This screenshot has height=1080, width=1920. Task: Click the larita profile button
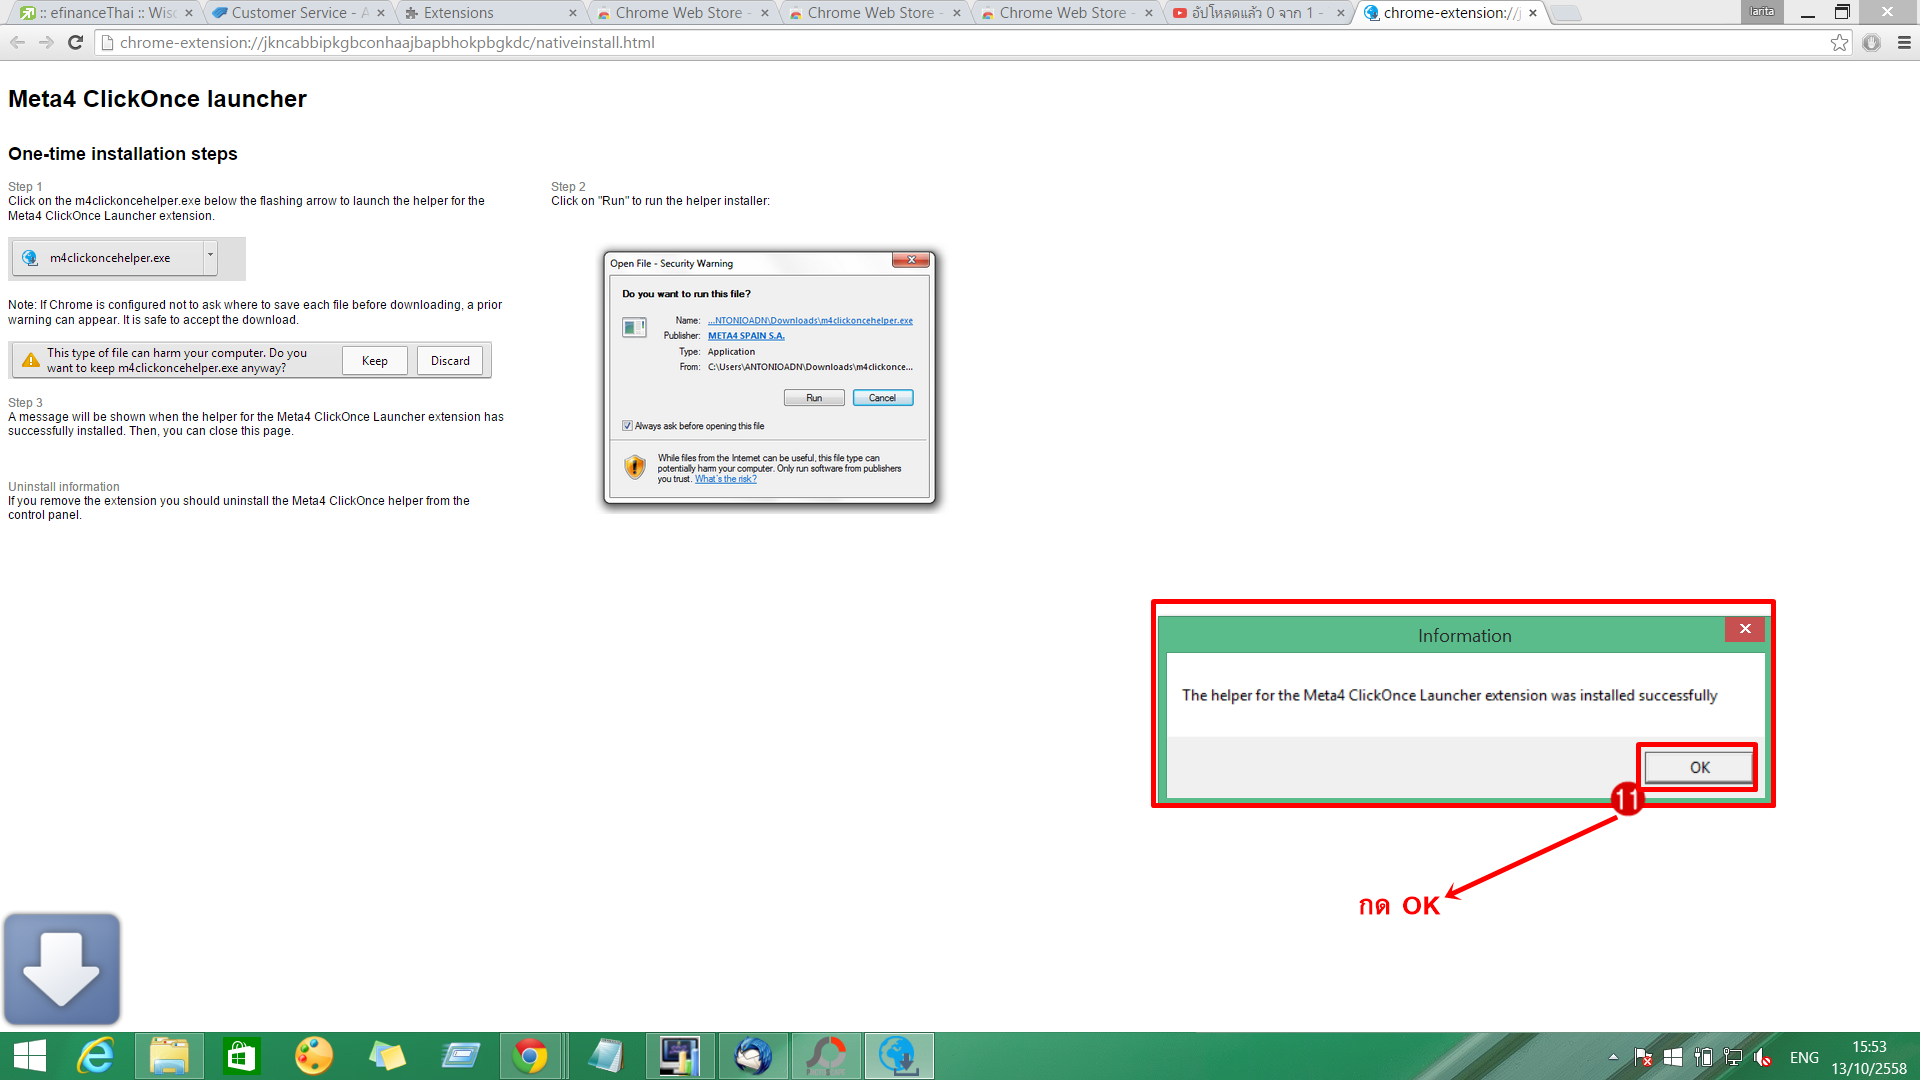pyautogui.click(x=1762, y=12)
